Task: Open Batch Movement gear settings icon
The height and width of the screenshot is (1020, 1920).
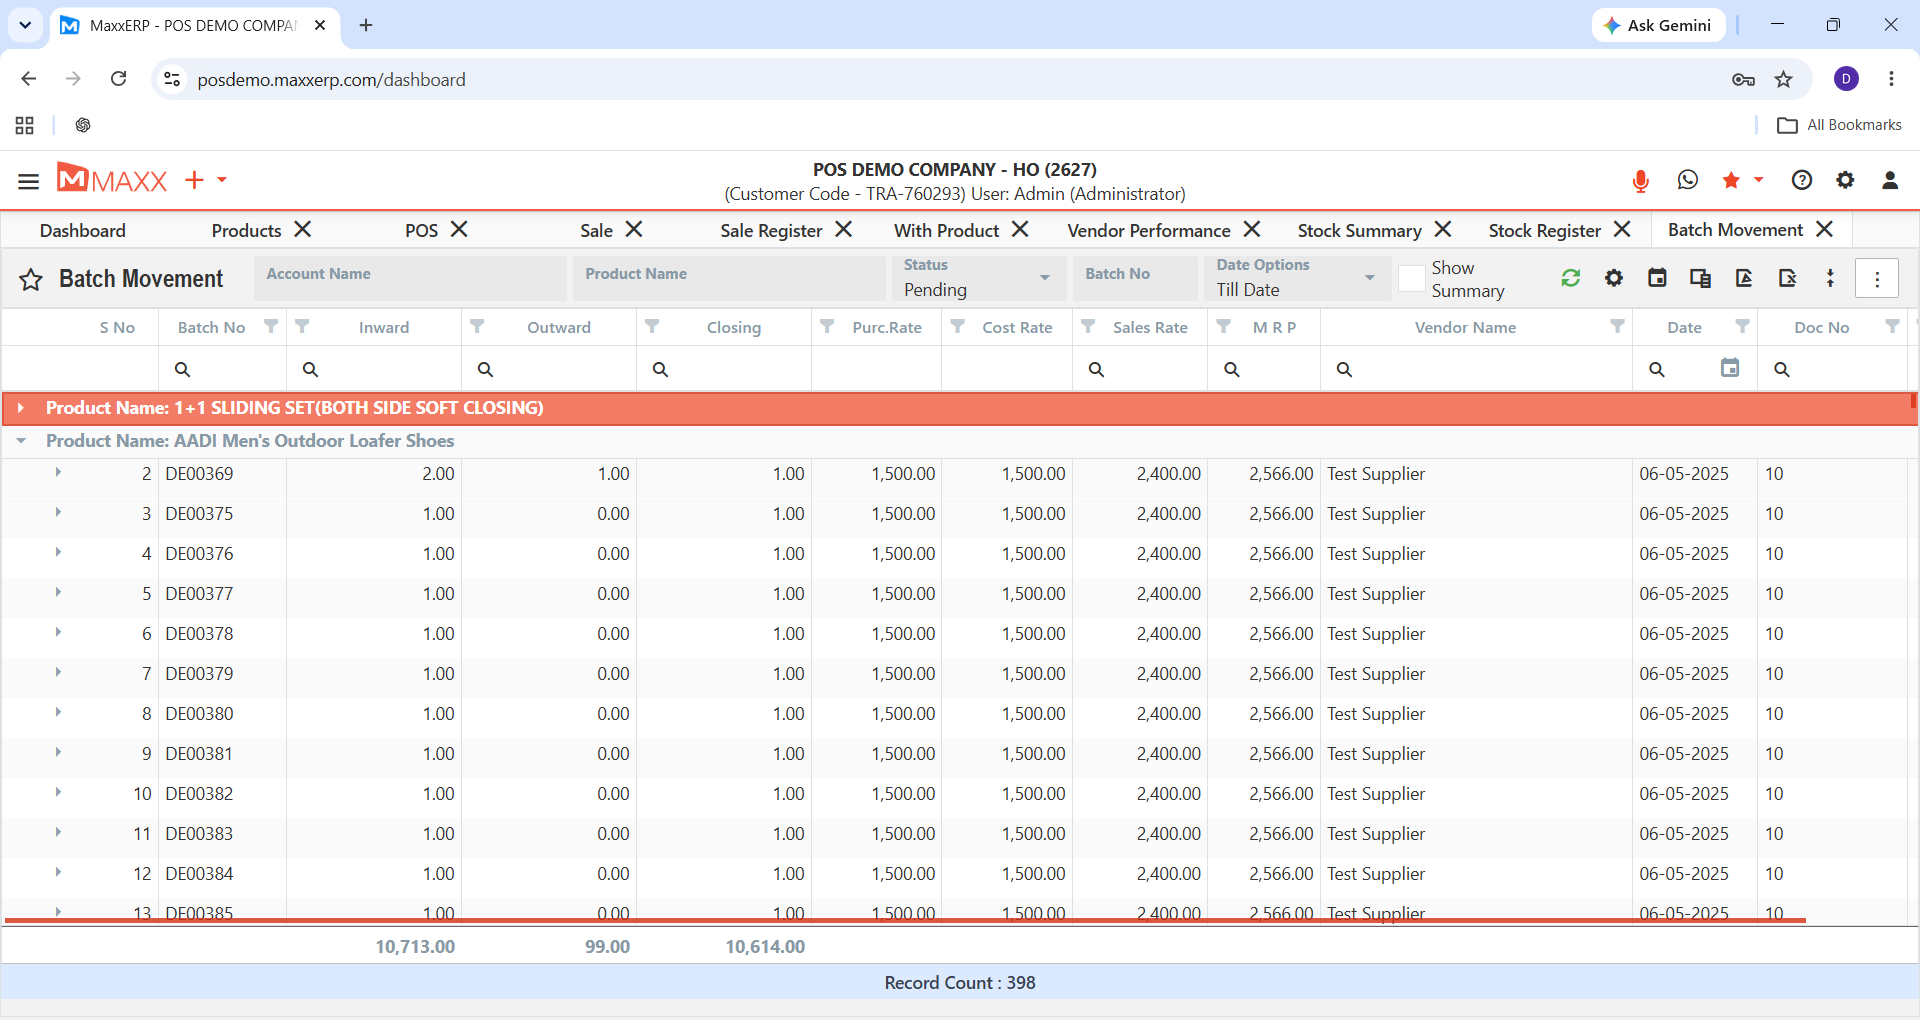Action: point(1614,278)
